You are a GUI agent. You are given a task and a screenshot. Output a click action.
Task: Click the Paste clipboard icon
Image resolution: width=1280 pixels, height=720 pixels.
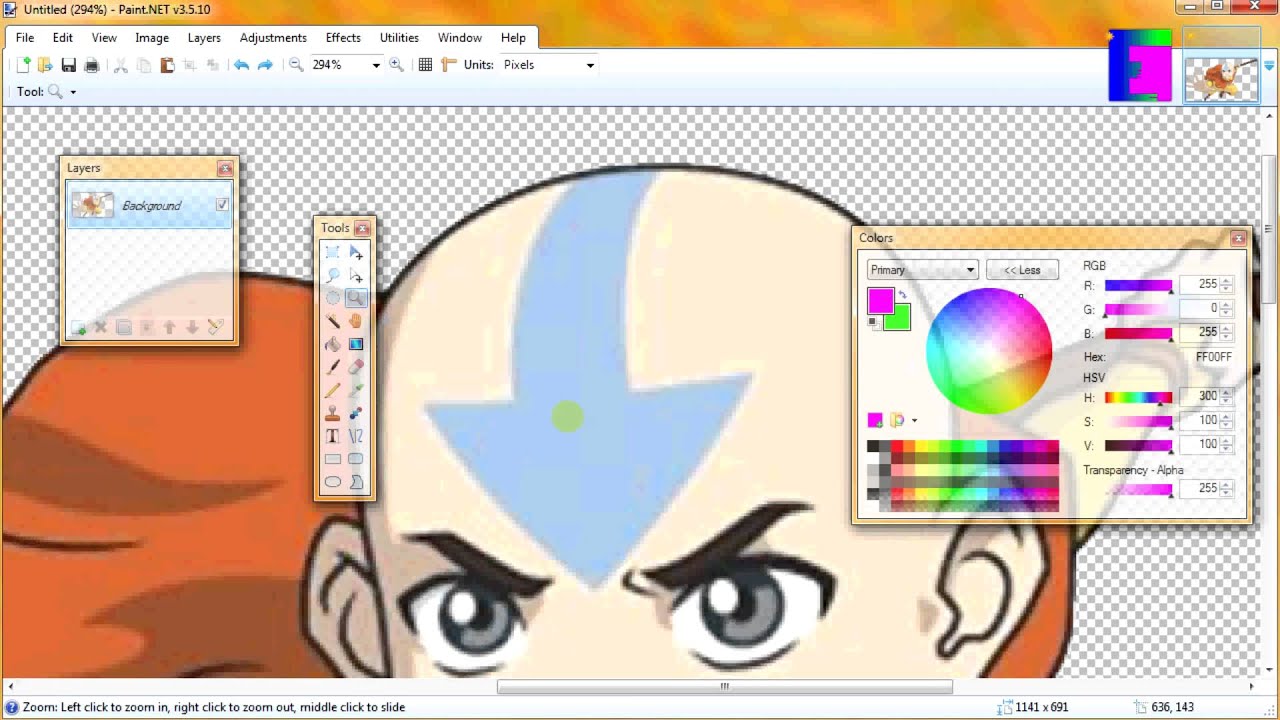click(x=167, y=65)
